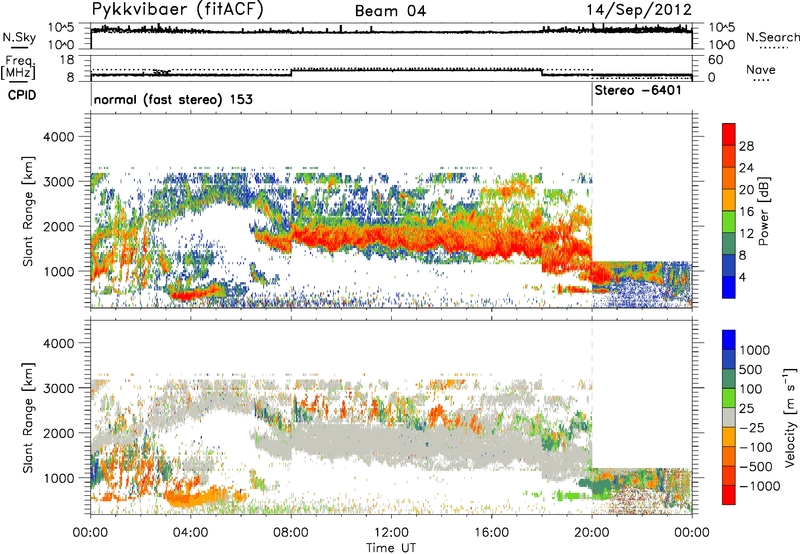
Task: Click the 'Pykkvibaer (fitACF)' plot title
Action: (178, 10)
